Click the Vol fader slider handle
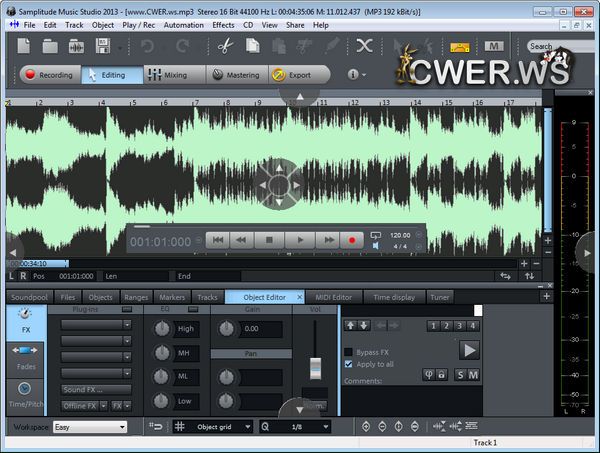 pyautogui.click(x=316, y=366)
